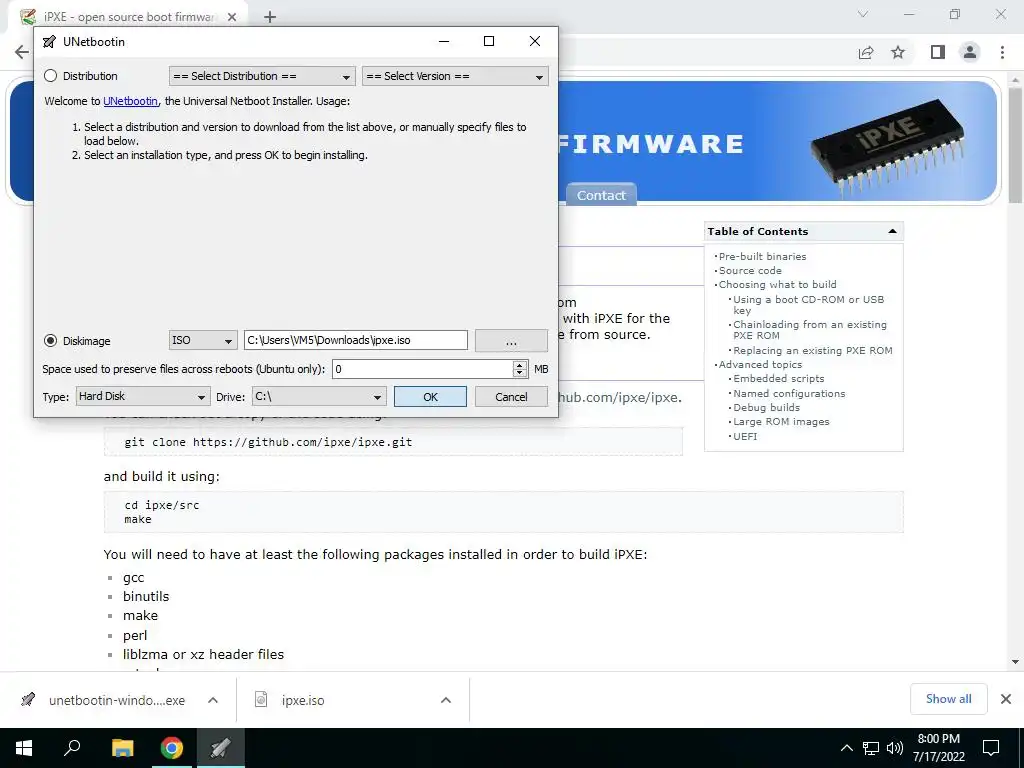Open Embedded scripts contents link
This screenshot has height=768, width=1024.
pos(778,379)
